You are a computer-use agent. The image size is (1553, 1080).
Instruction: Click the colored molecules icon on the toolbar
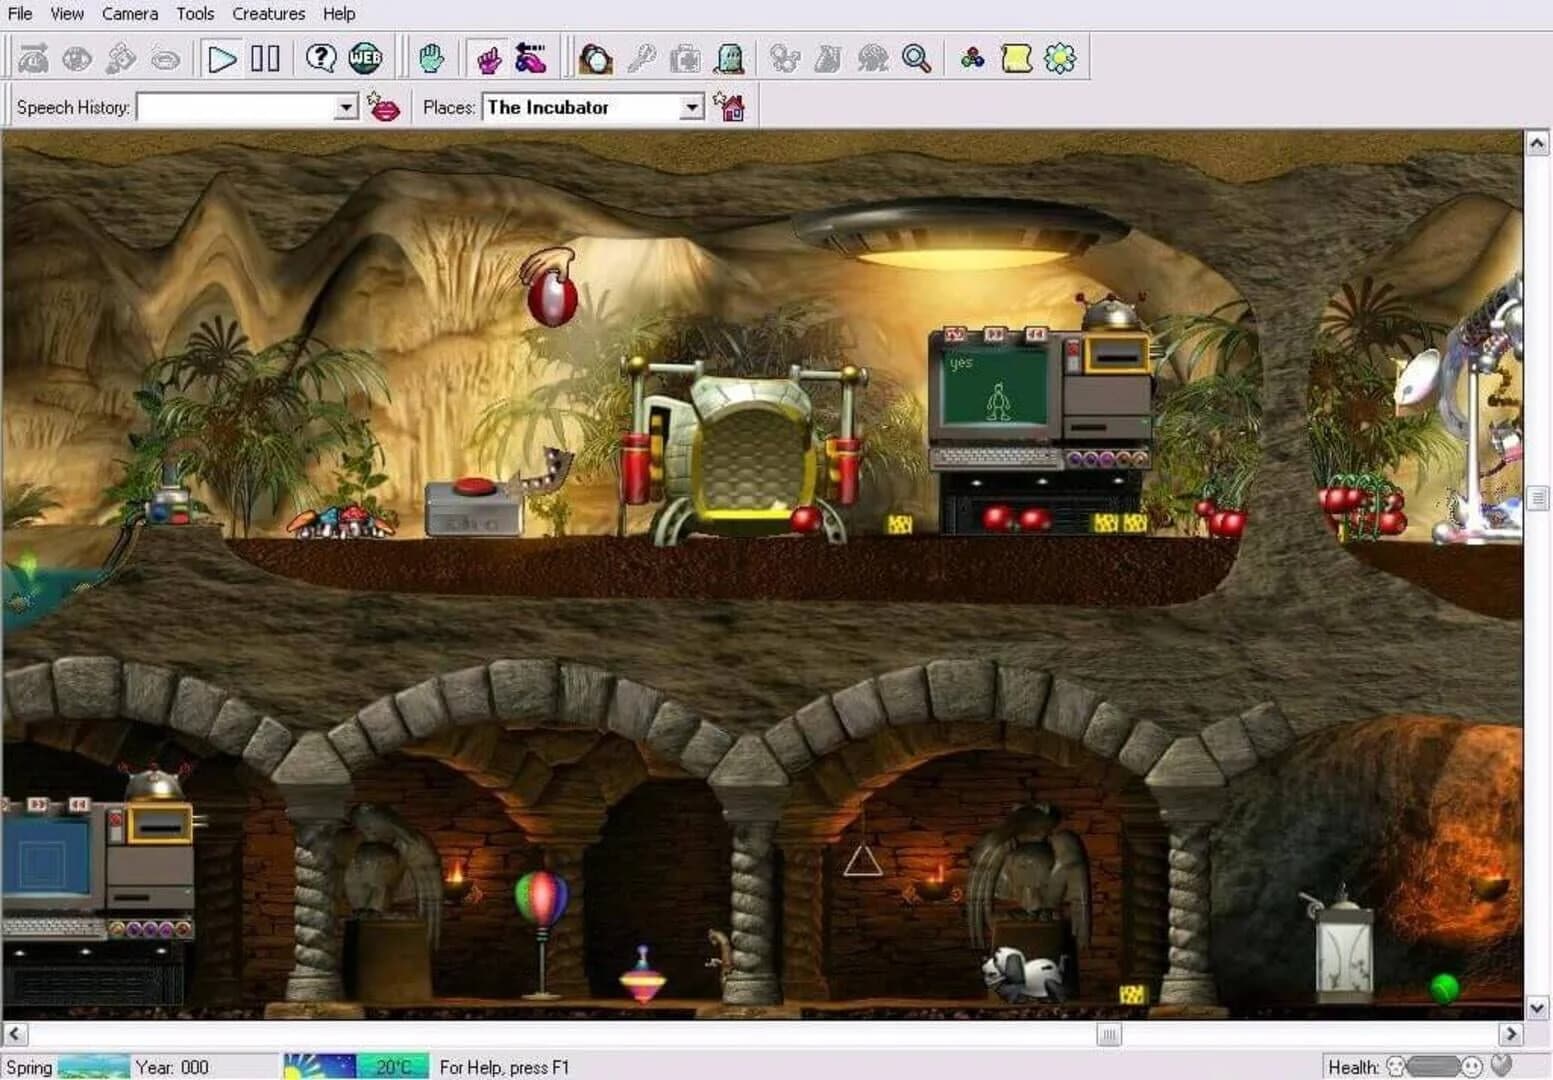click(x=971, y=57)
